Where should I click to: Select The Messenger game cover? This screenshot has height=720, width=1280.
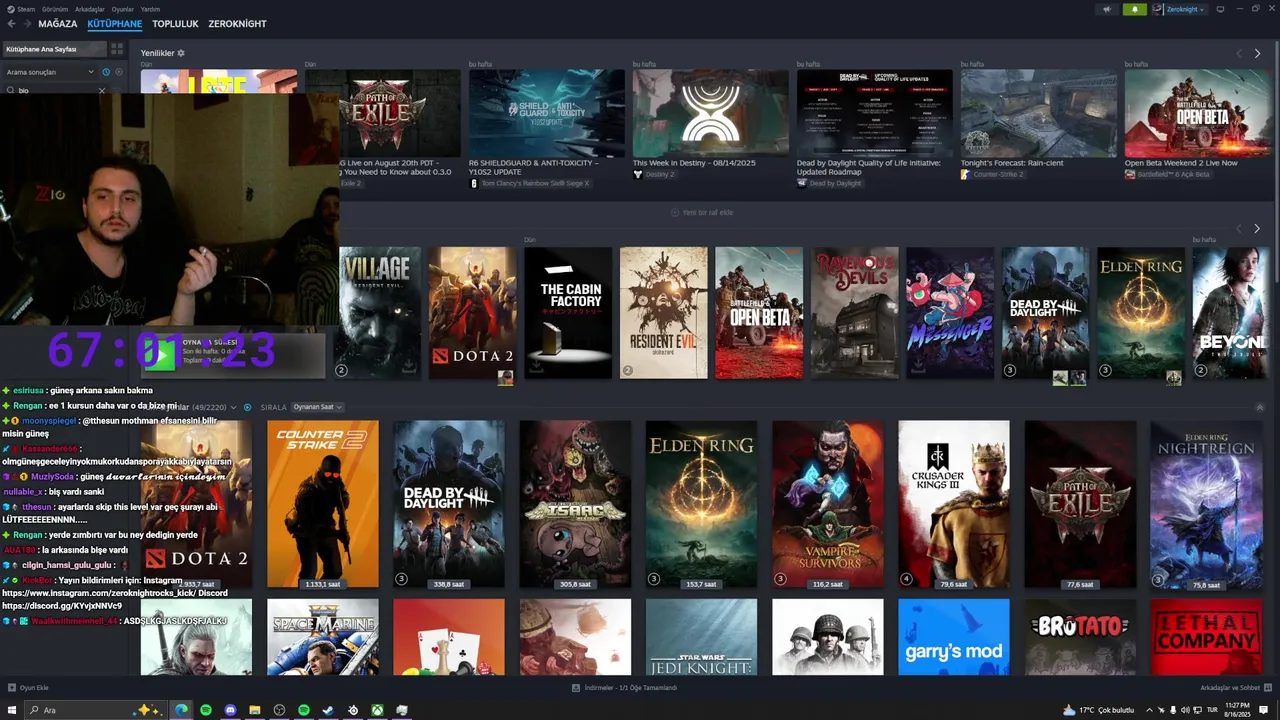click(x=950, y=313)
